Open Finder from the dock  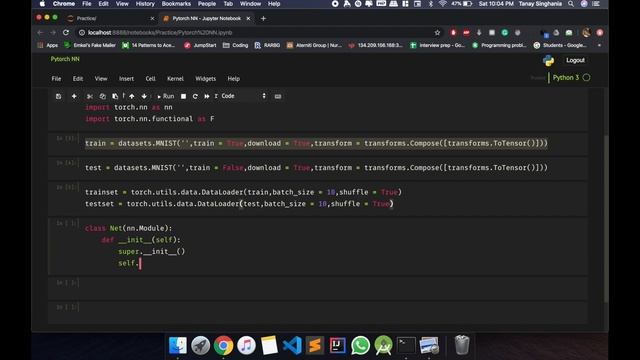point(178,346)
